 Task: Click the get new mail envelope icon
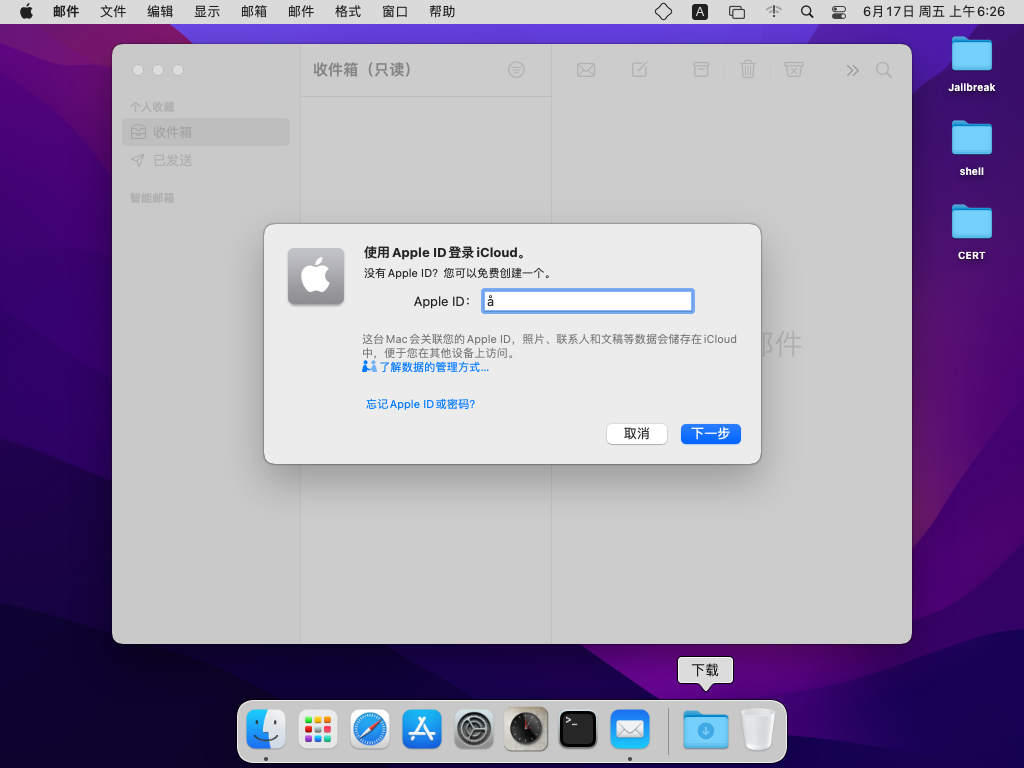(586, 70)
